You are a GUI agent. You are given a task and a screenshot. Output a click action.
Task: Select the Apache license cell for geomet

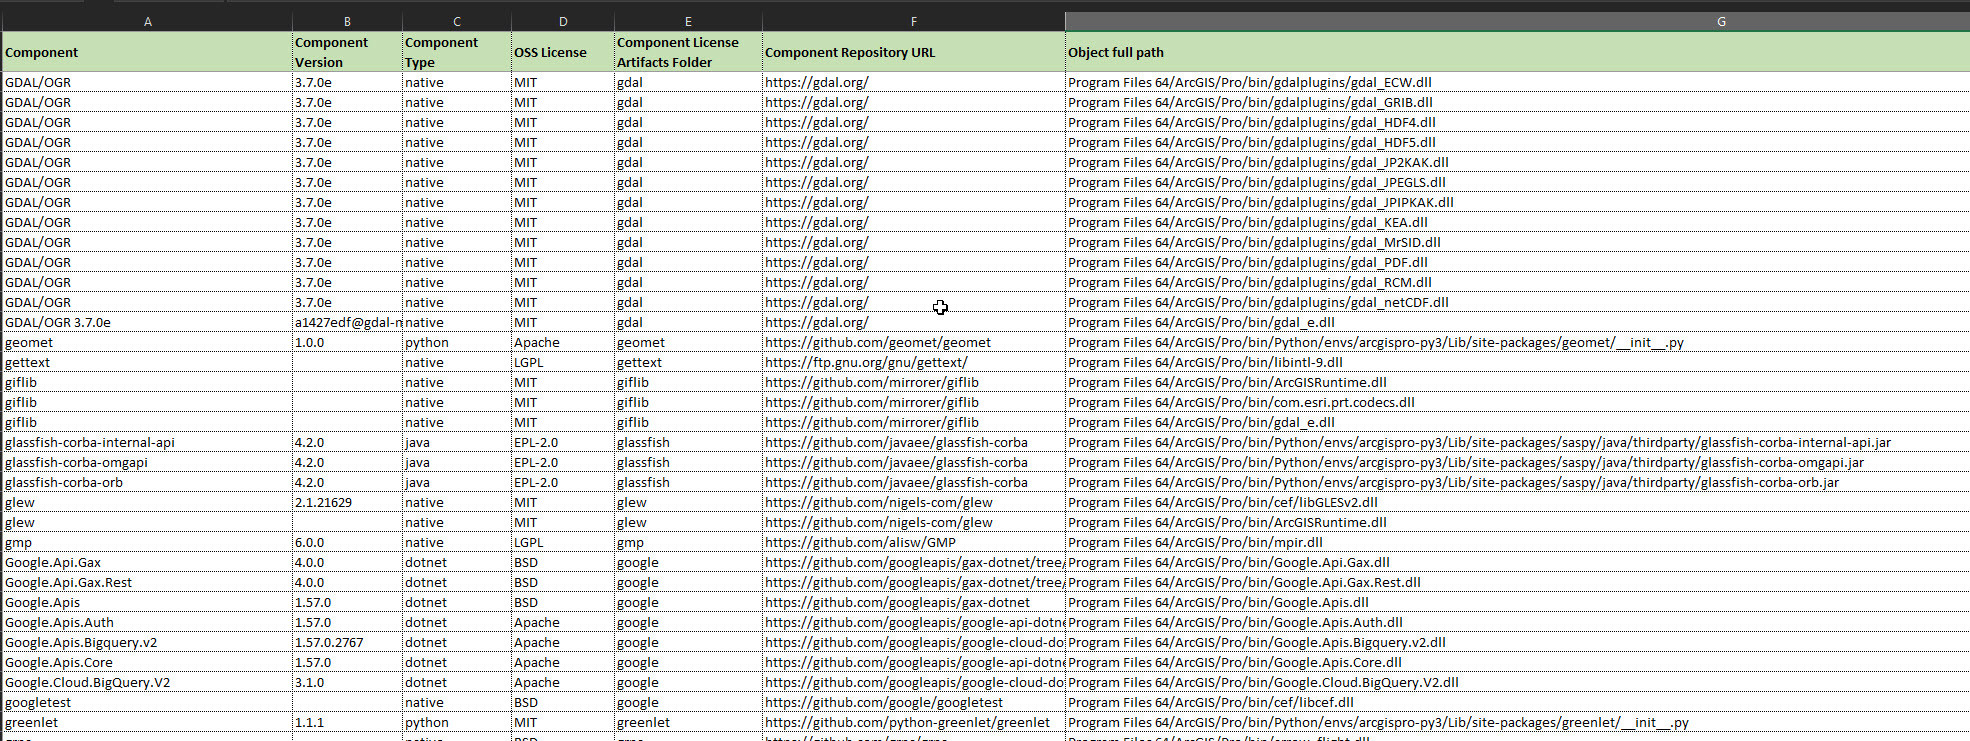[x=563, y=342]
